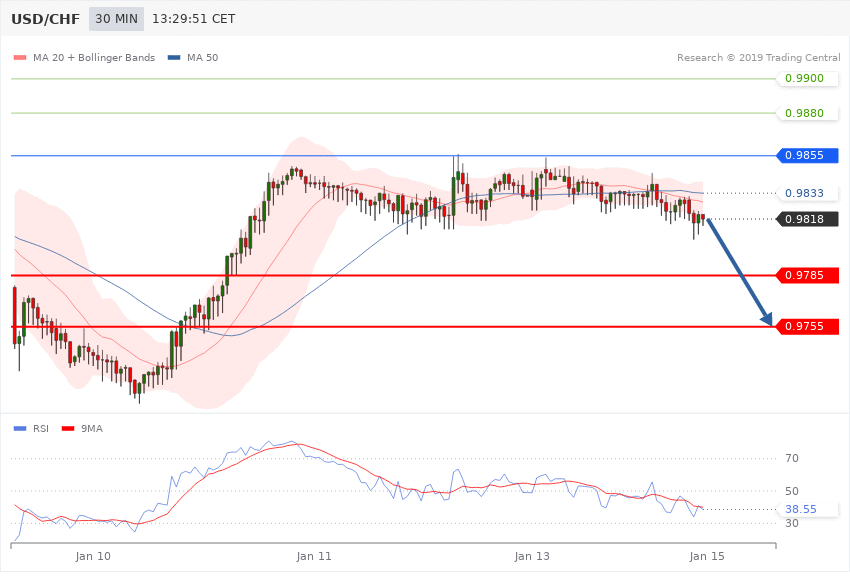This screenshot has width=850, height=576.
Task: Click the Jan 15 date axis label
Action: pos(707,556)
